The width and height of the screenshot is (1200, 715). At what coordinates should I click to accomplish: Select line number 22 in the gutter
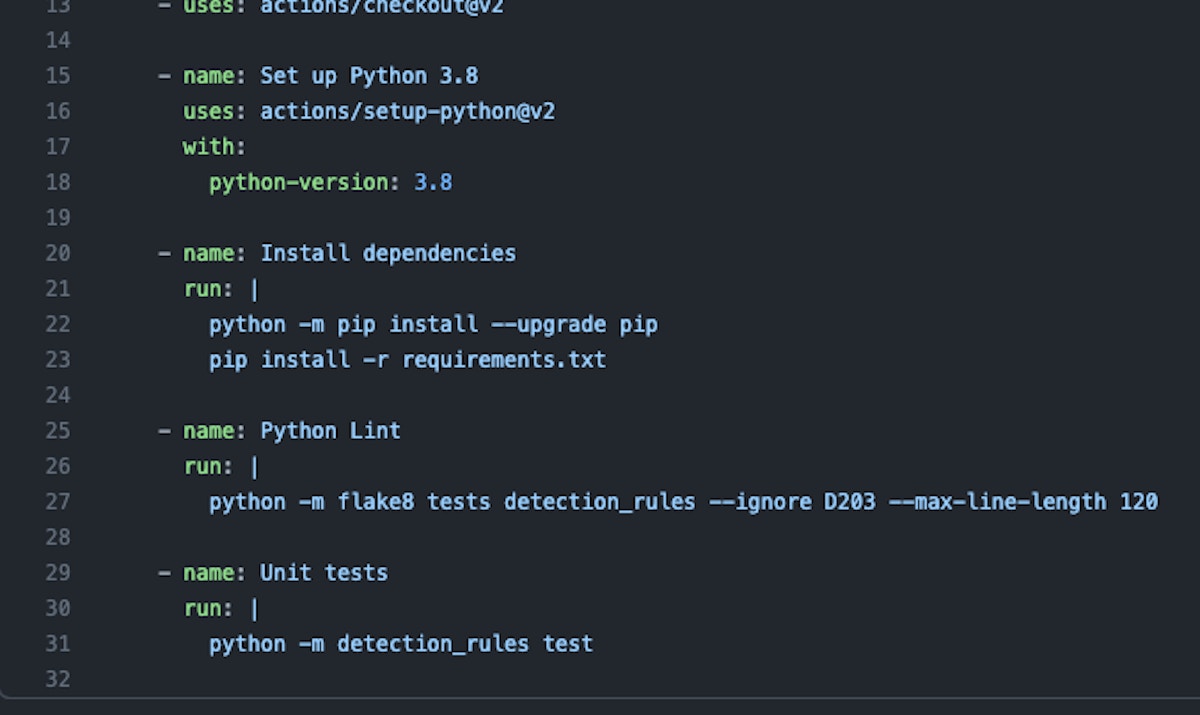click(x=58, y=324)
